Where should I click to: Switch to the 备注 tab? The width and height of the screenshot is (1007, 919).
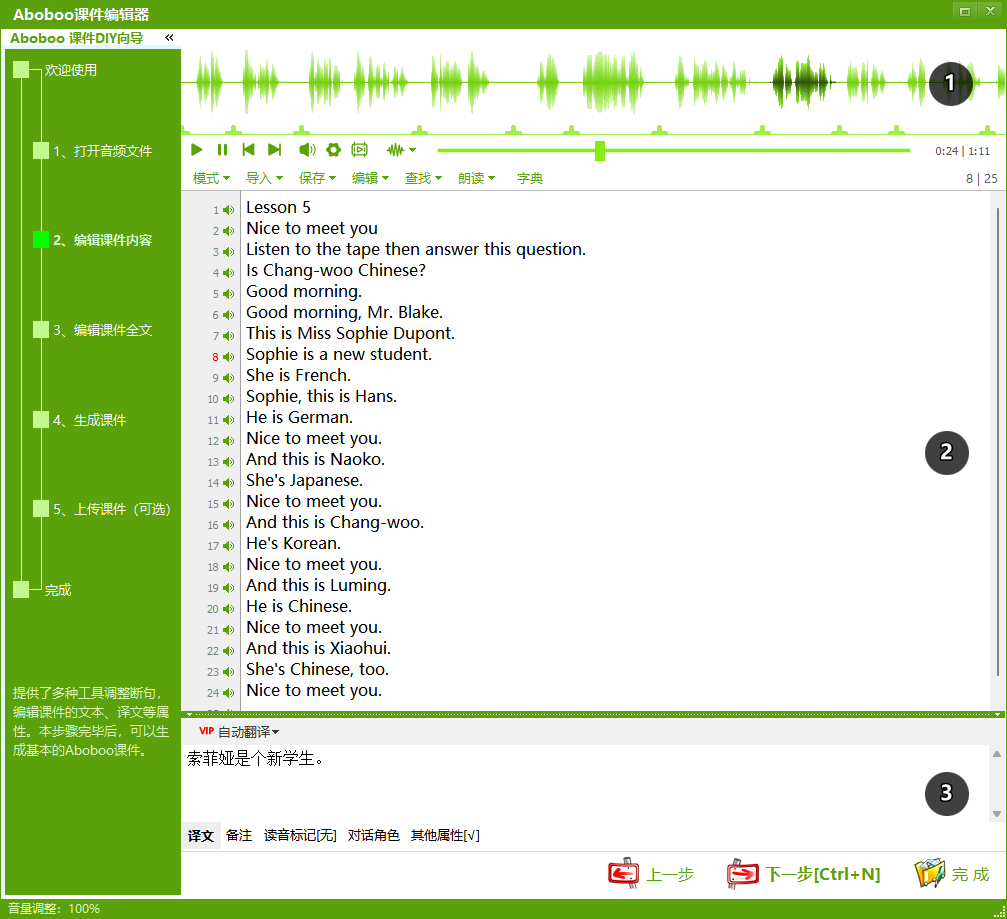click(x=239, y=835)
